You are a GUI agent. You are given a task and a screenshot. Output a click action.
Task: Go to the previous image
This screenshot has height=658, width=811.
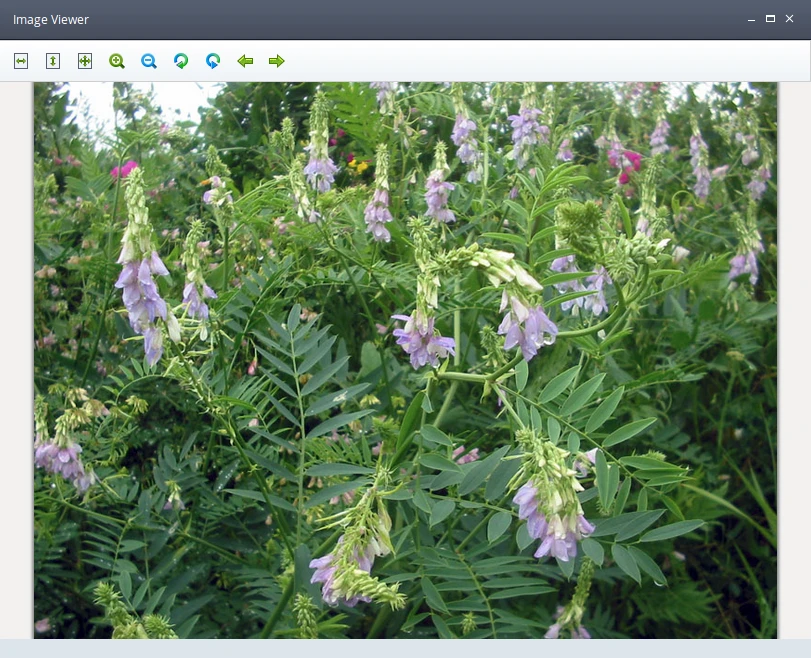(244, 61)
